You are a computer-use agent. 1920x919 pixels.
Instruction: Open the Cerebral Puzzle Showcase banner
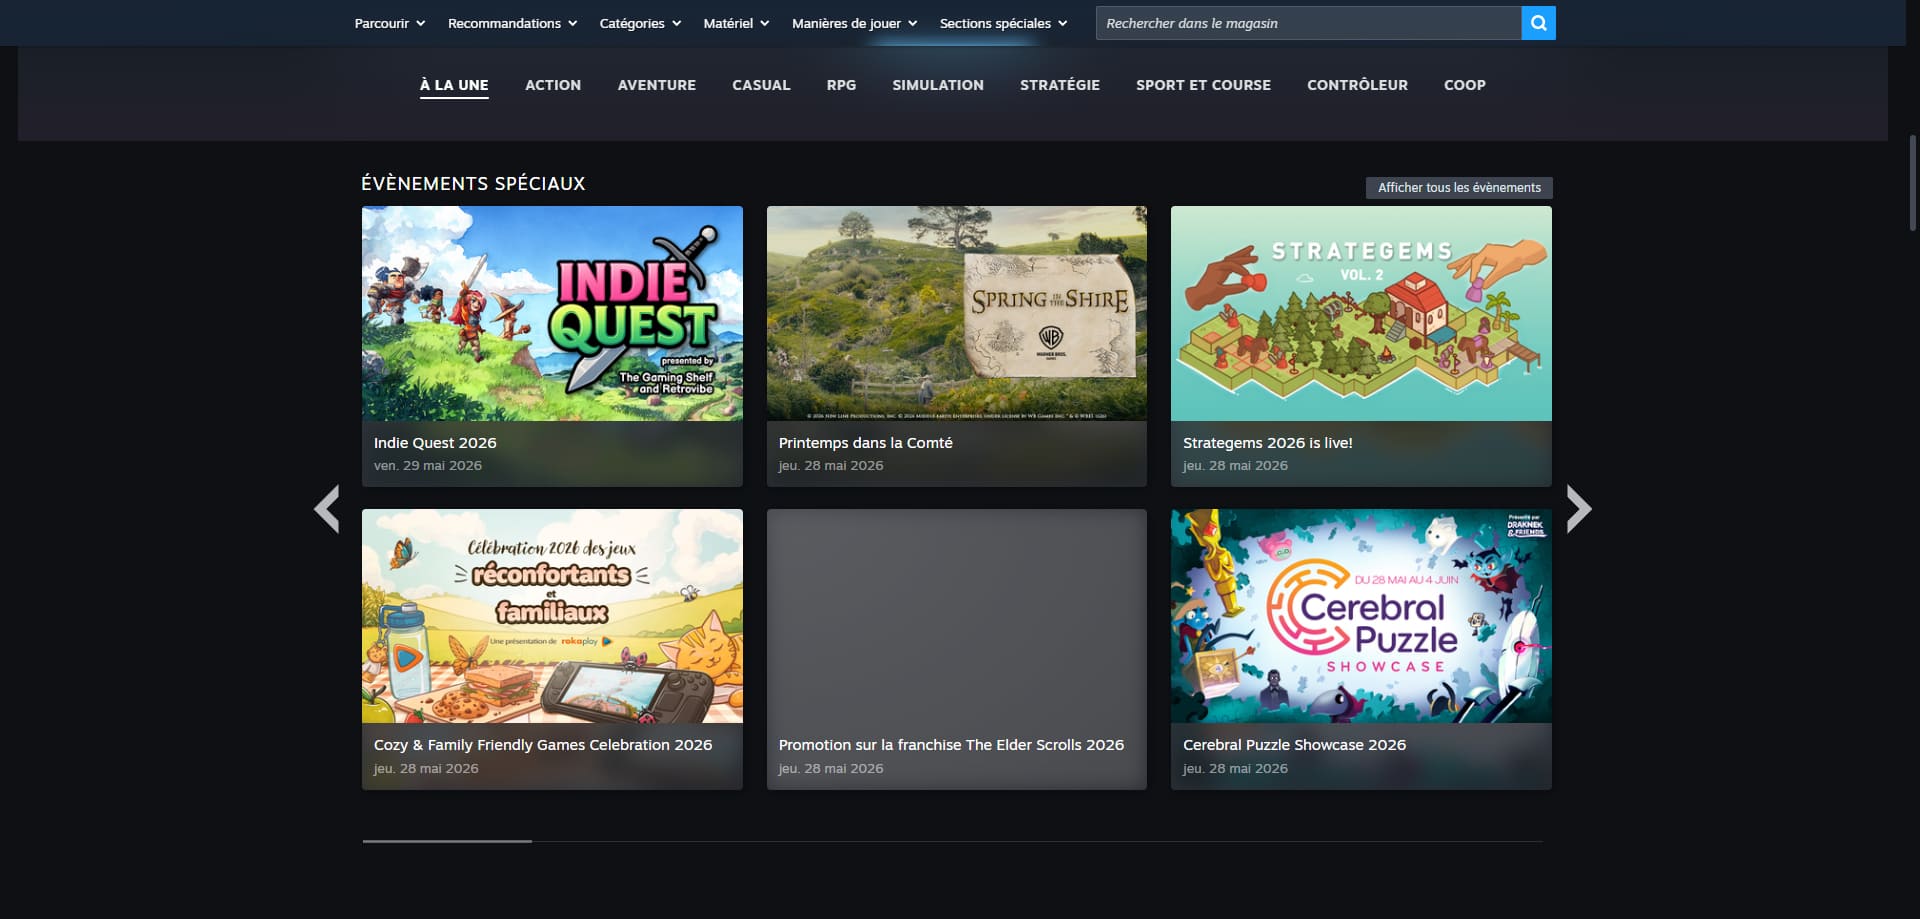tap(1361, 616)
